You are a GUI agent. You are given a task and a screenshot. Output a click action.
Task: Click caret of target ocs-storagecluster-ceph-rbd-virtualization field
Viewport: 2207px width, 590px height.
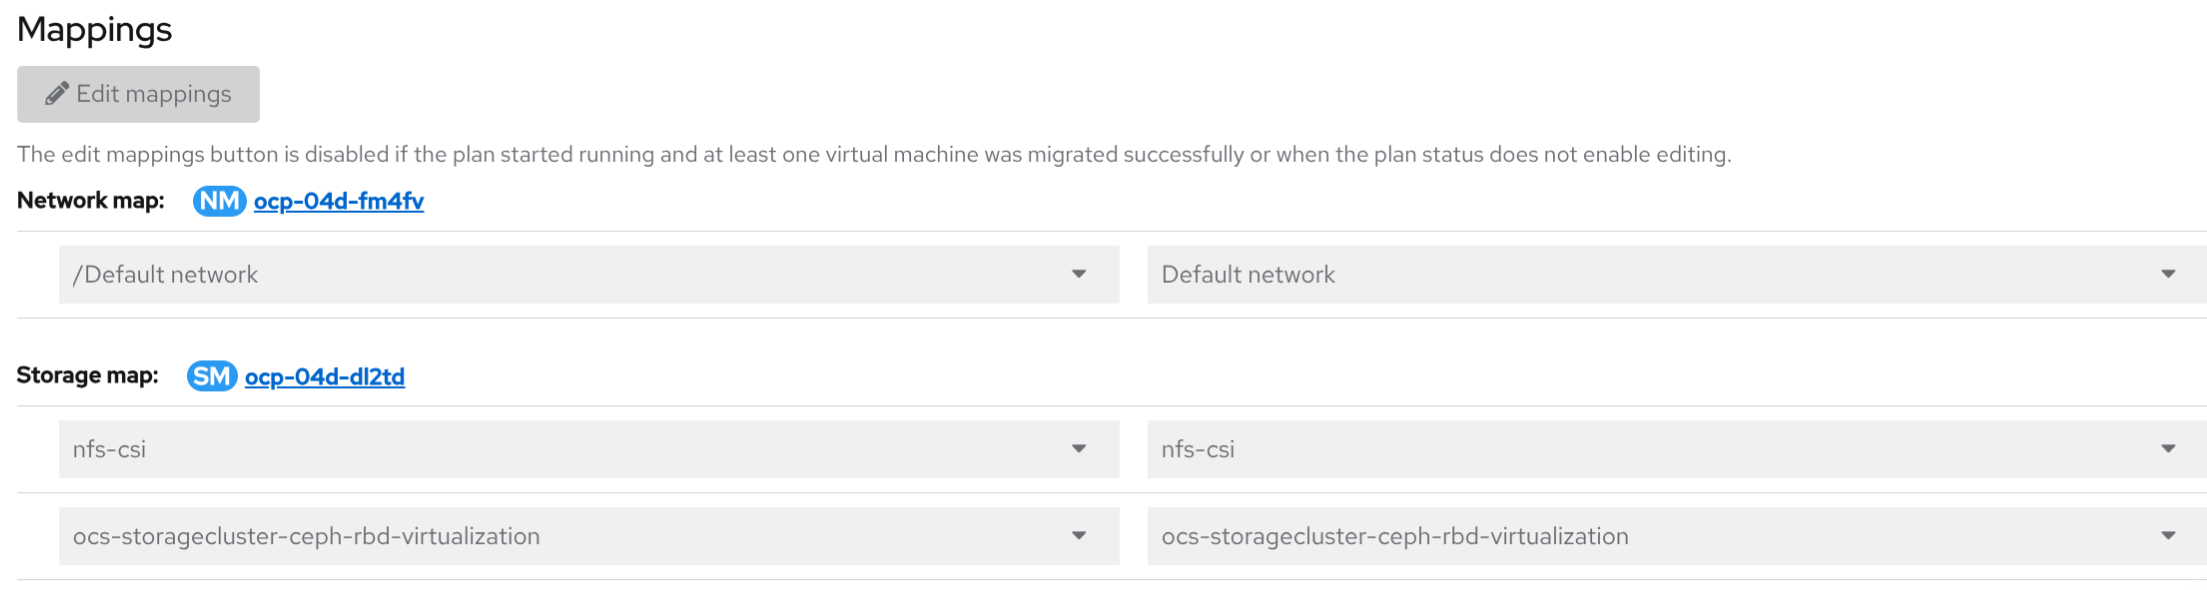tap(2168, 536)
